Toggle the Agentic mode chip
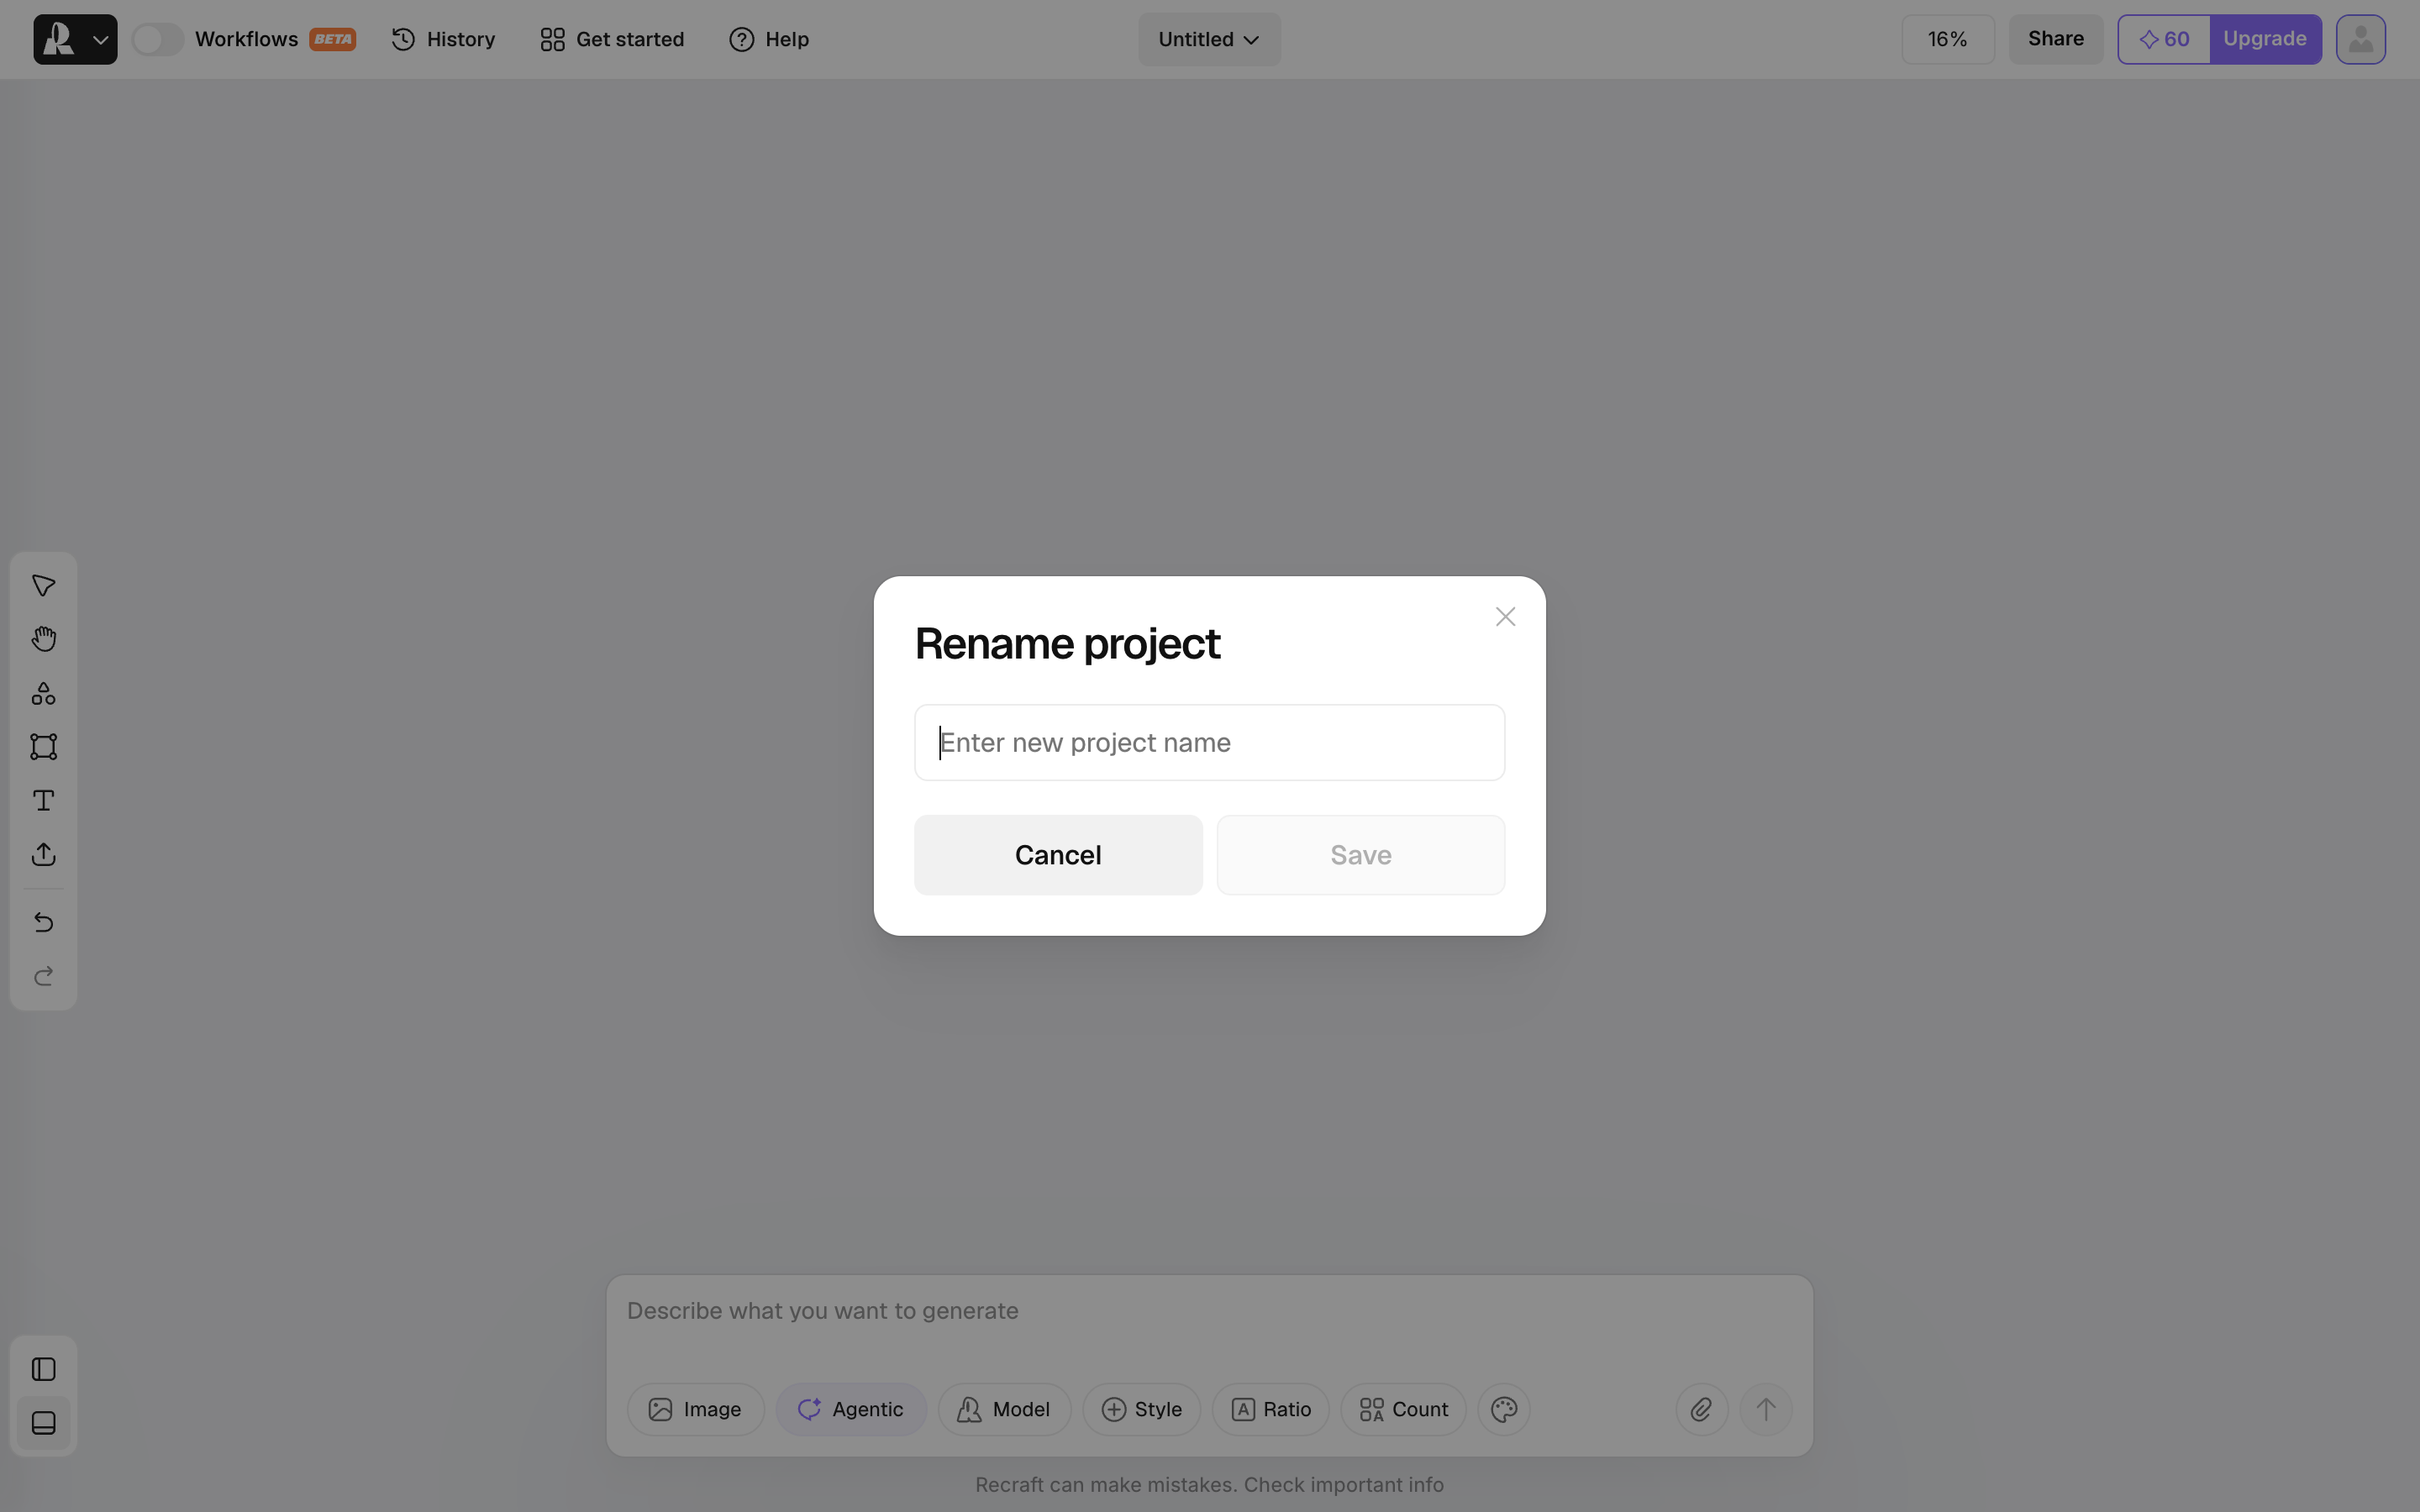2420x1512 pixels. coord(851,1409)
